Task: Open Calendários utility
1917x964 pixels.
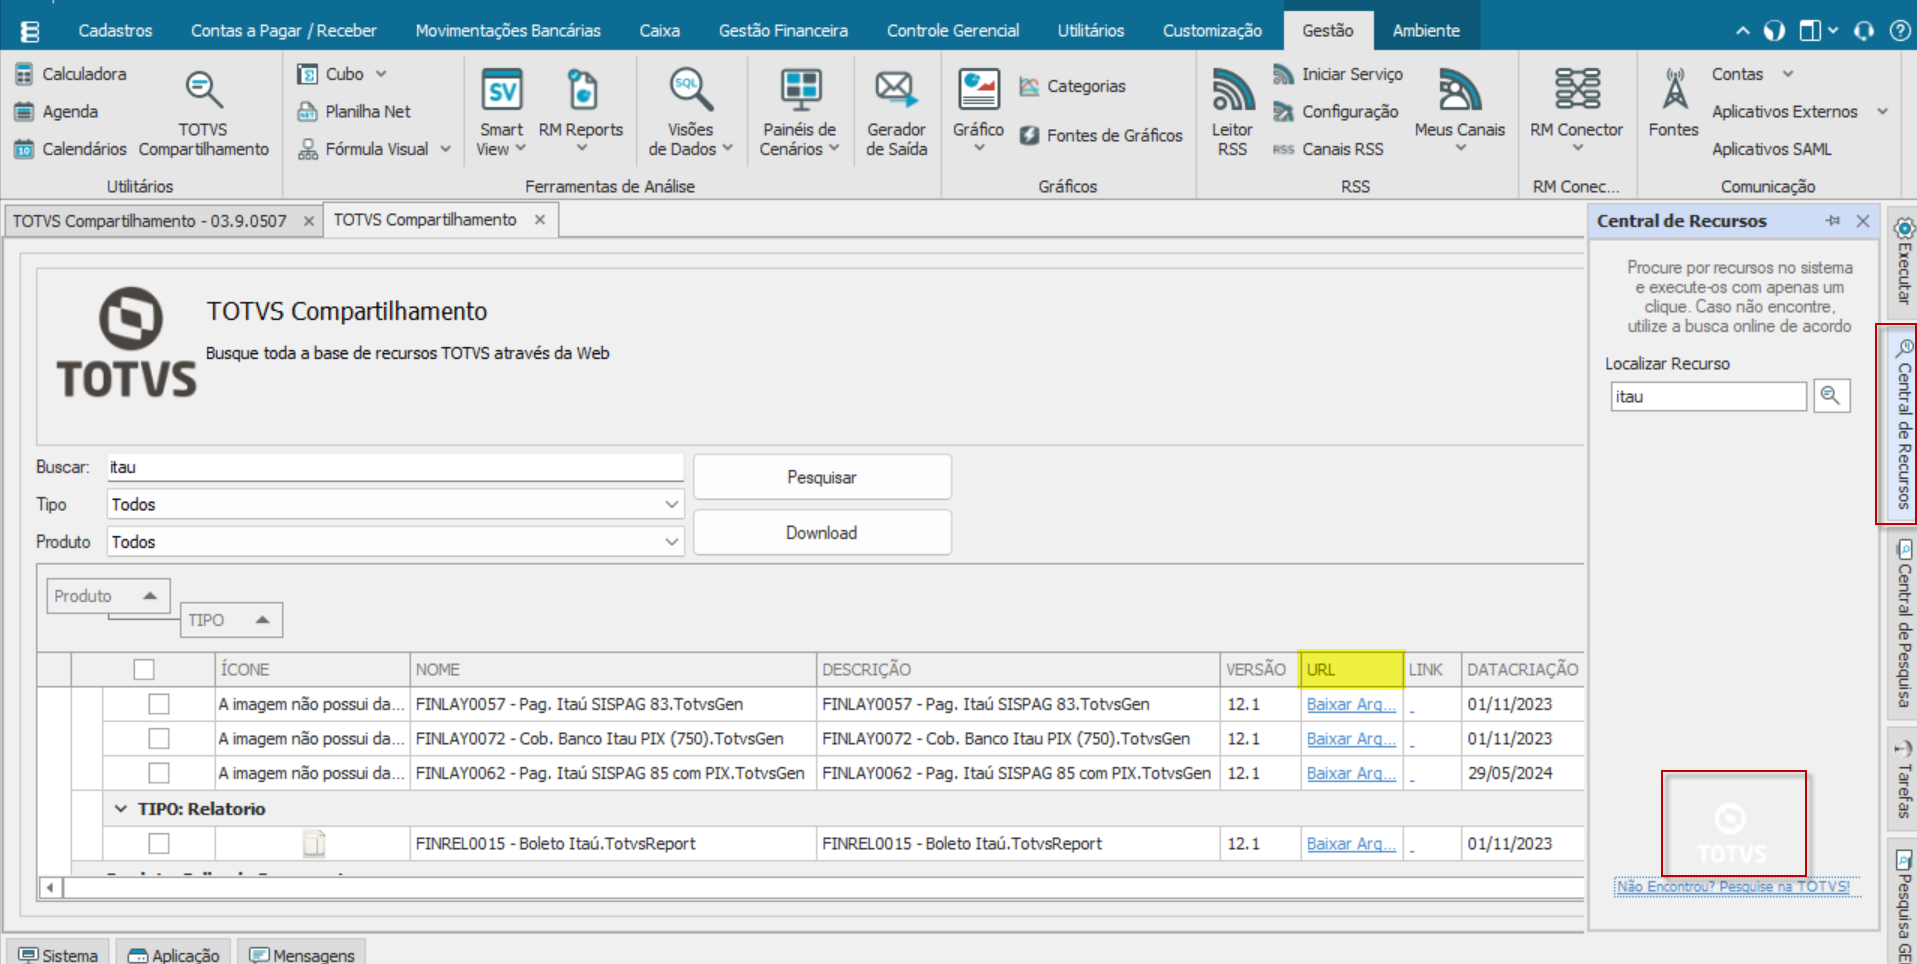Action: tap(71, 149)
